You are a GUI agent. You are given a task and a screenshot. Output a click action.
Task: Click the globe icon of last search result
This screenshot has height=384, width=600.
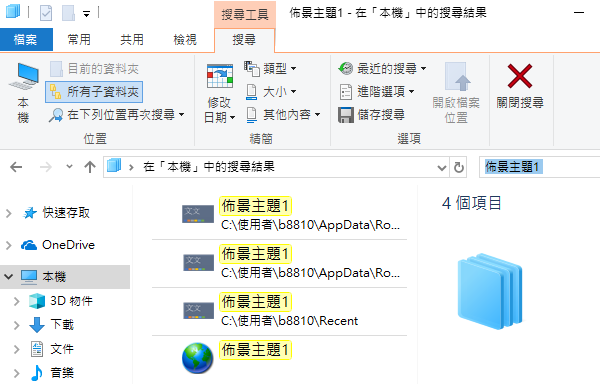coord(197,358)
